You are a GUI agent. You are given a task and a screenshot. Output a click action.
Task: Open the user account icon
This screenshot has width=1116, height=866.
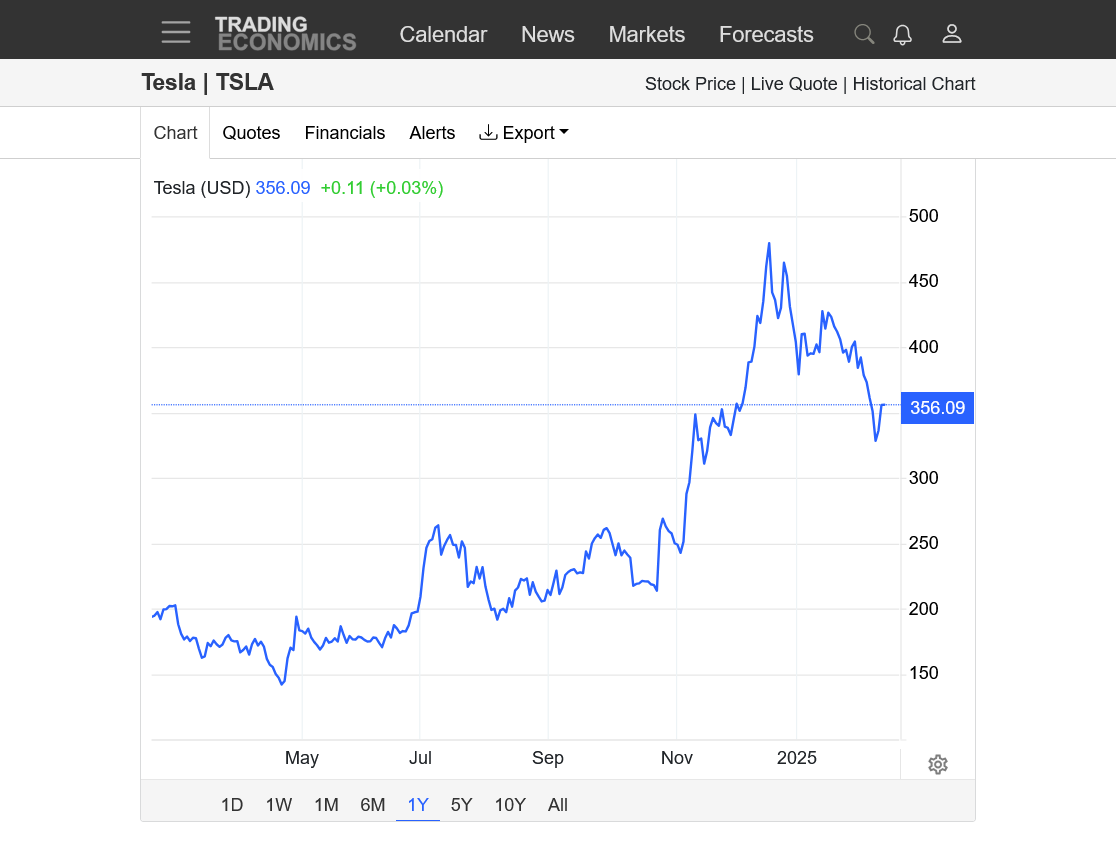click(951, 34)
